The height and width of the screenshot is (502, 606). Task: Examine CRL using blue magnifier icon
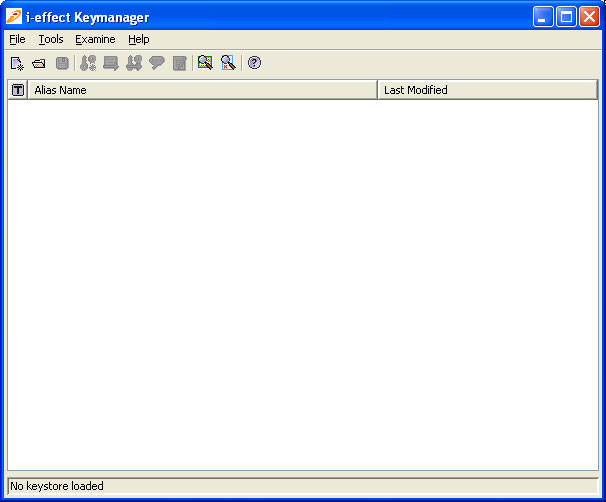coord(228,63)
